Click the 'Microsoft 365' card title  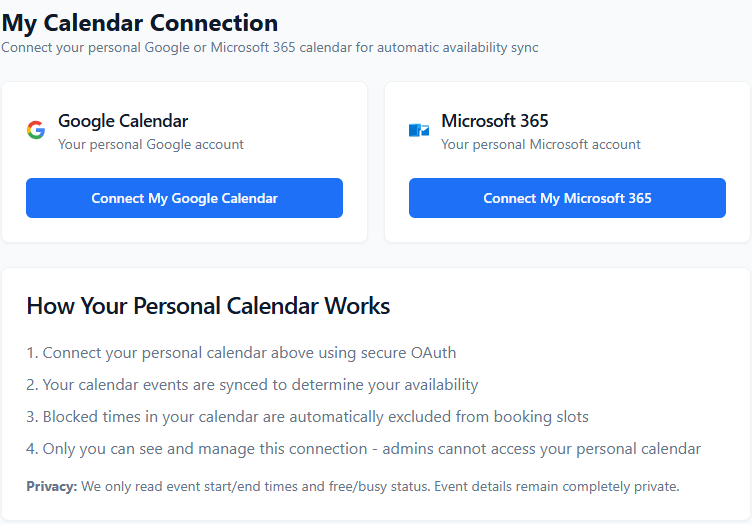(x=494, y=121)
